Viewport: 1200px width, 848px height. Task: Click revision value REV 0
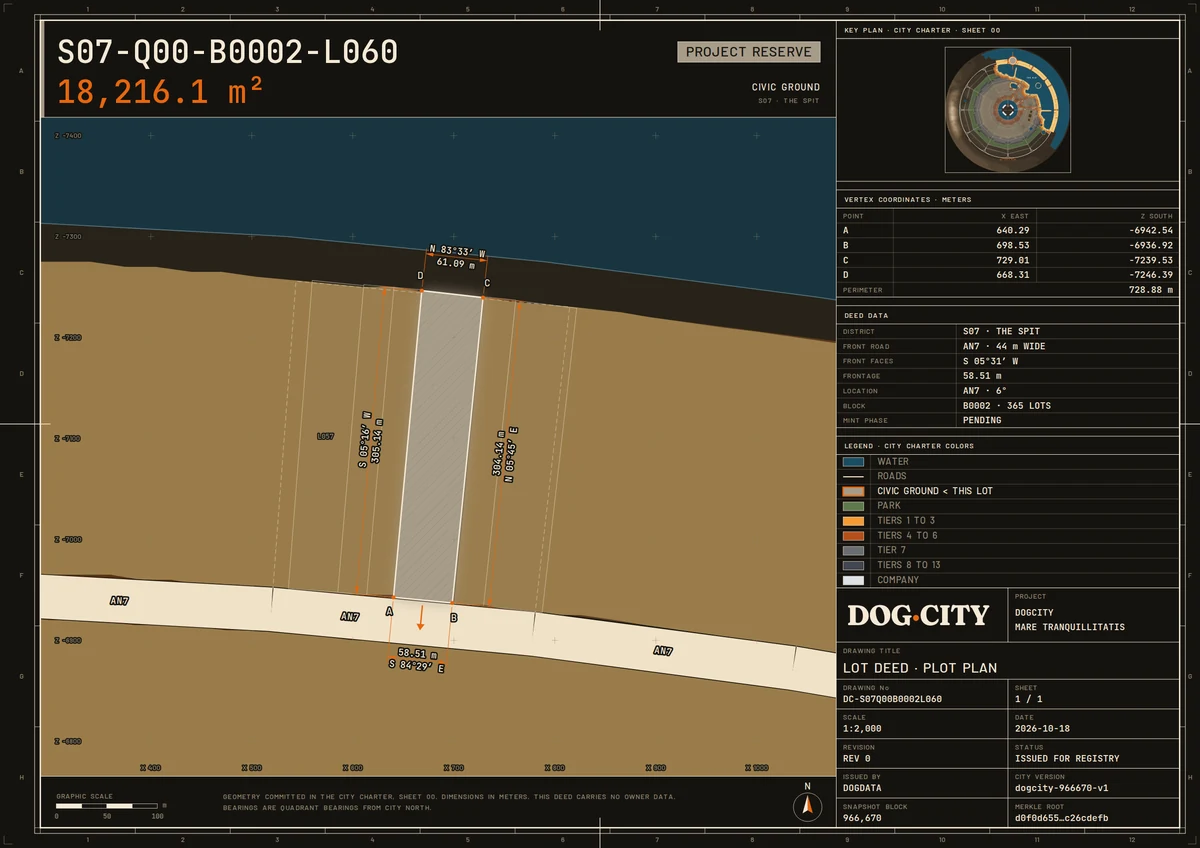point(859,758)
